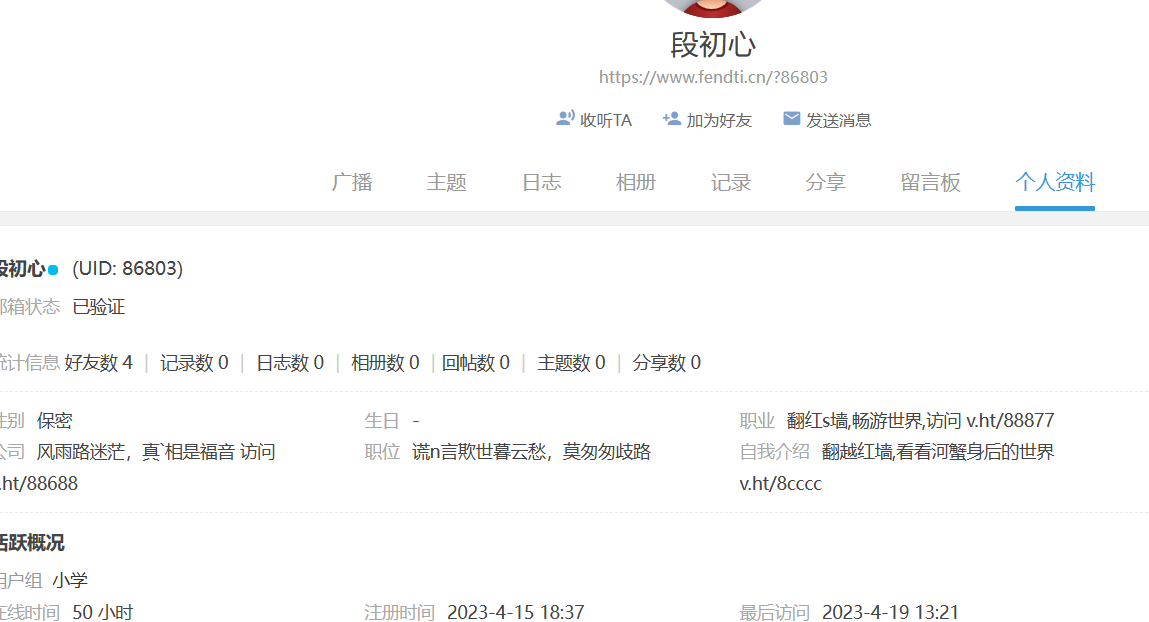Open the 分享数 0 stat link
Image resolution: width=1149 pixels, height=622 pixels.
pos(666,363)
